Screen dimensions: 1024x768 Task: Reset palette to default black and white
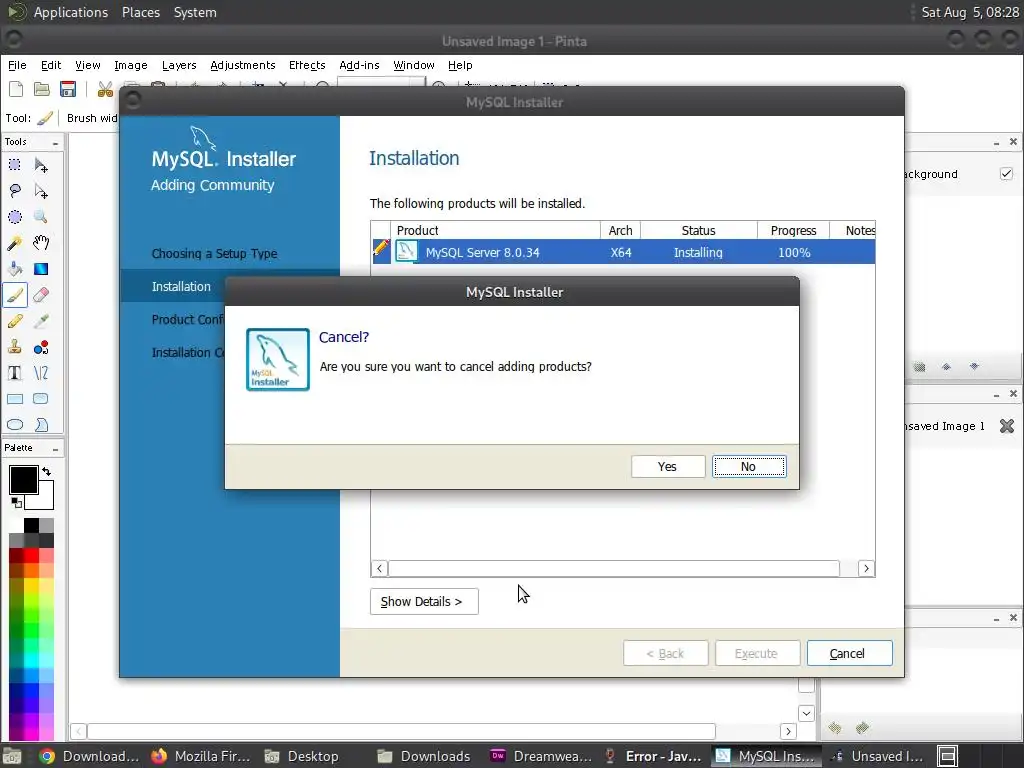point(16,502)
